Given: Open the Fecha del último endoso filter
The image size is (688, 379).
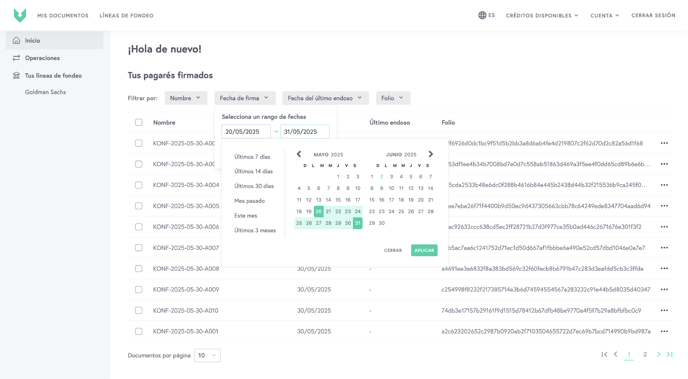Looking at the screenshot, I should [x=326, y=98].
